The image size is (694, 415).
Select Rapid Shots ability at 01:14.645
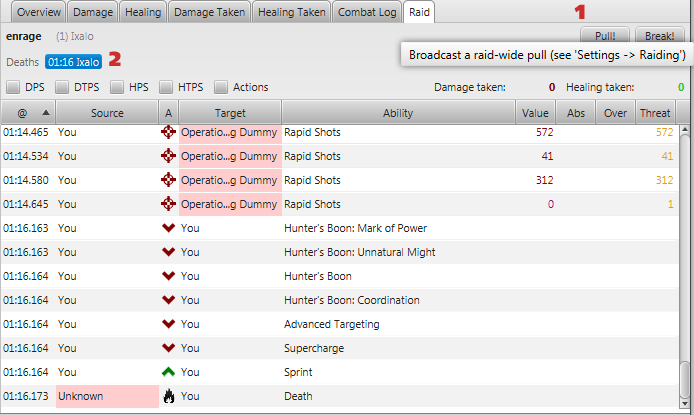point(312,204)
